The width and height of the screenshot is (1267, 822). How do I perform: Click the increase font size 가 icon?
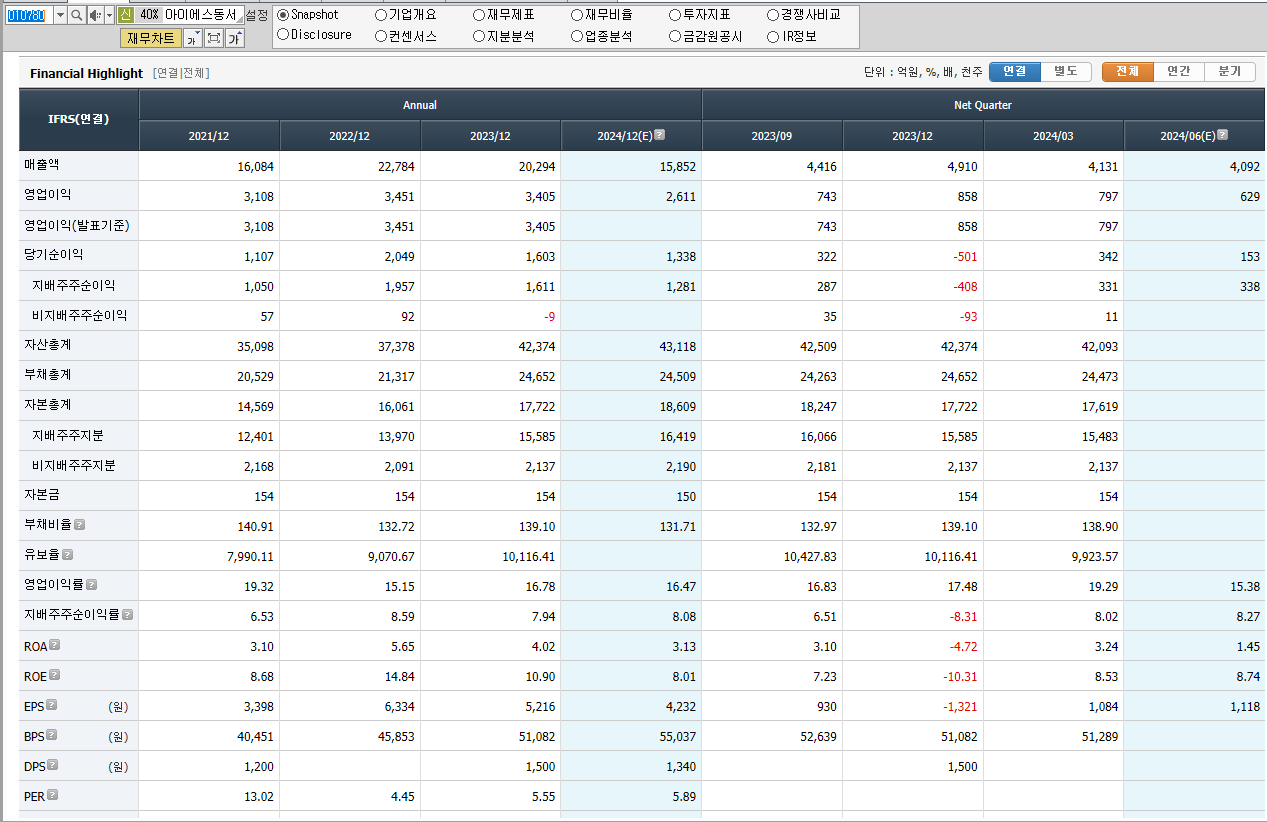[x=234, y=38]
